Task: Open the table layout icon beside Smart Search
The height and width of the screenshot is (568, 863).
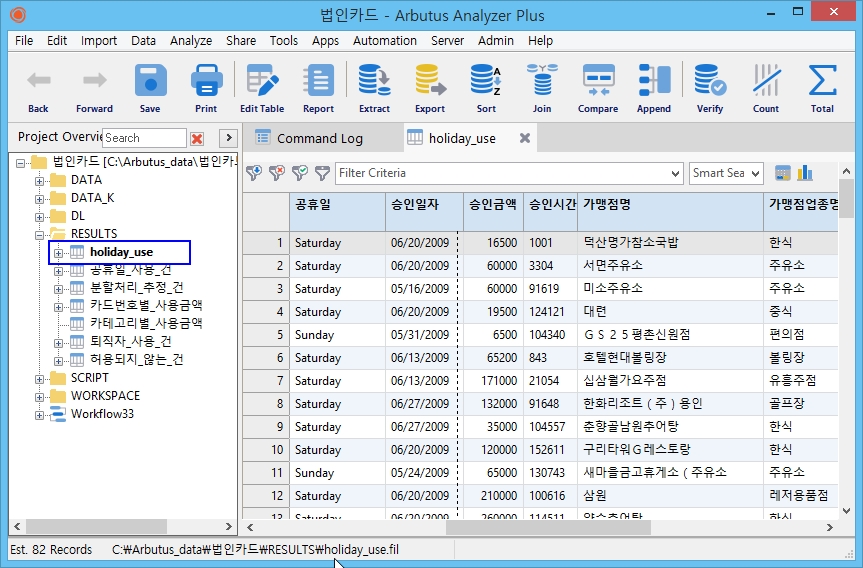Action: [x=782, y=173]
